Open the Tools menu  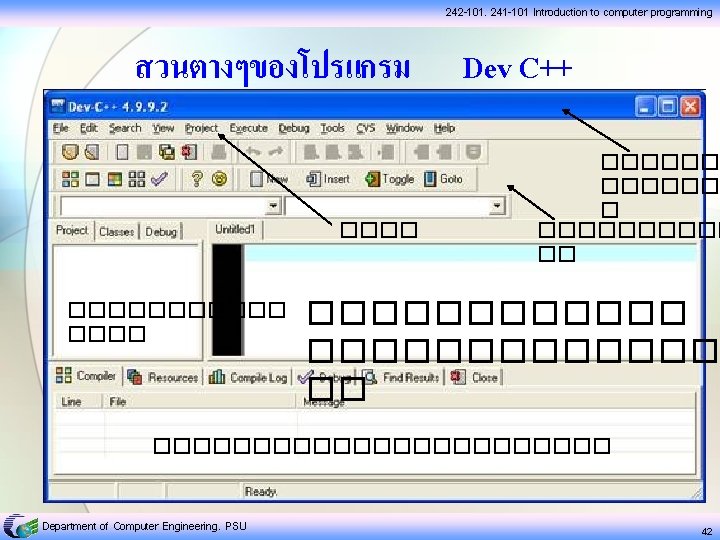pyautogui.click(x=332, y=128)
